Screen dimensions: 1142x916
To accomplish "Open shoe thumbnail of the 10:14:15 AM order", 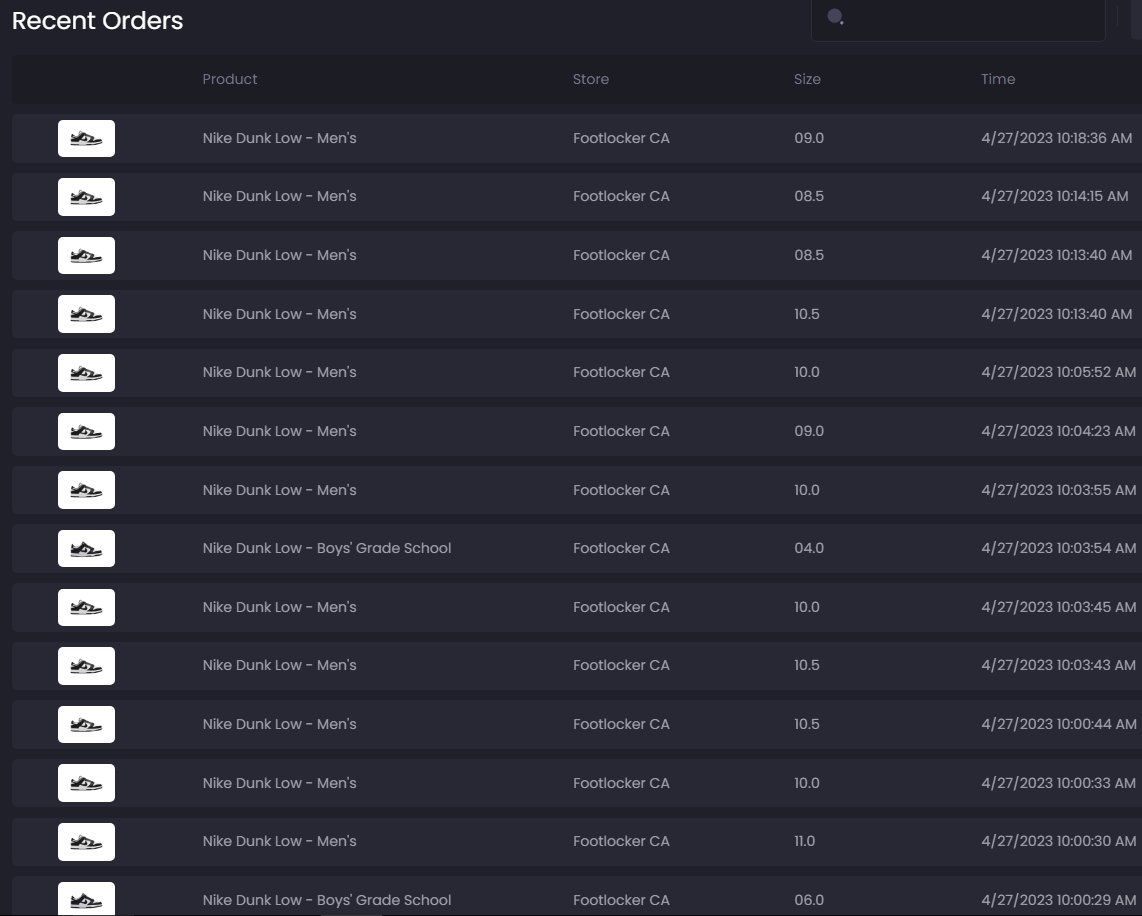I will click(x=87, y=197).
